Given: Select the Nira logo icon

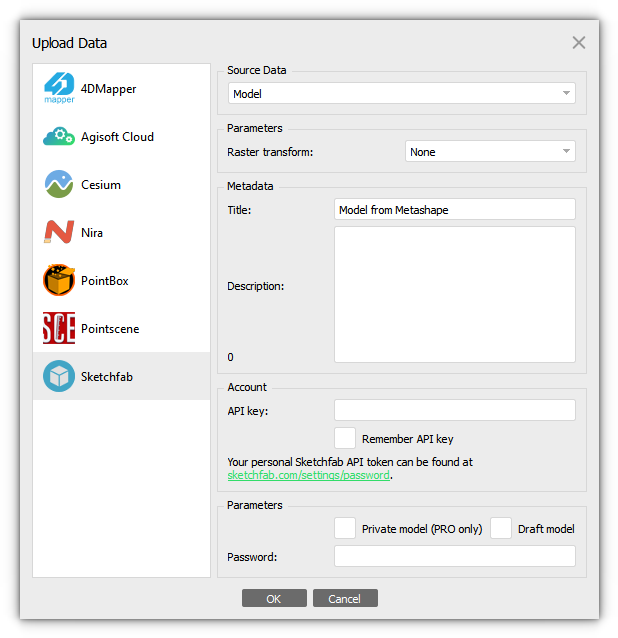Looking at the screenshot, I should [59, 232].
